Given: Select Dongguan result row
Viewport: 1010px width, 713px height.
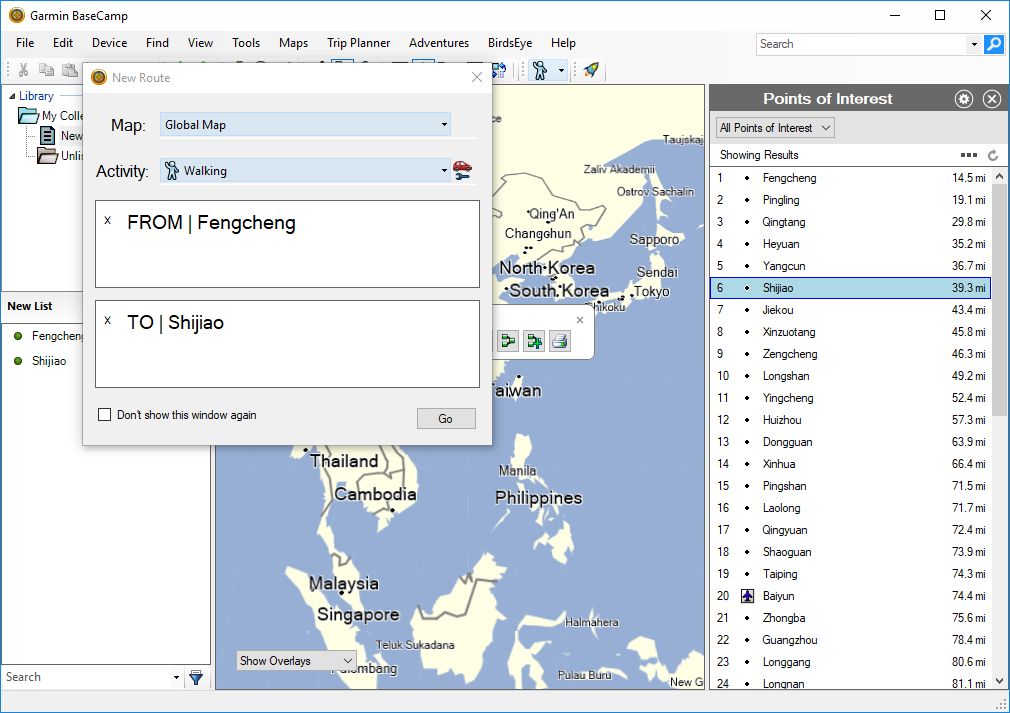Looking at the screenshot, I should (x=850, y=442).
